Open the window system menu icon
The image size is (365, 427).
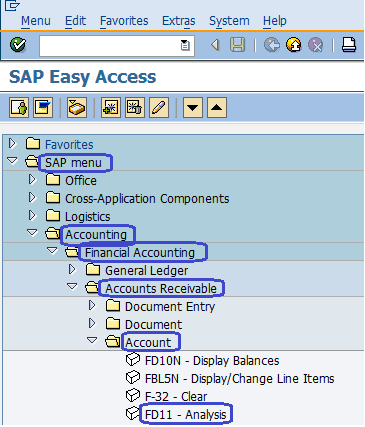12,5
